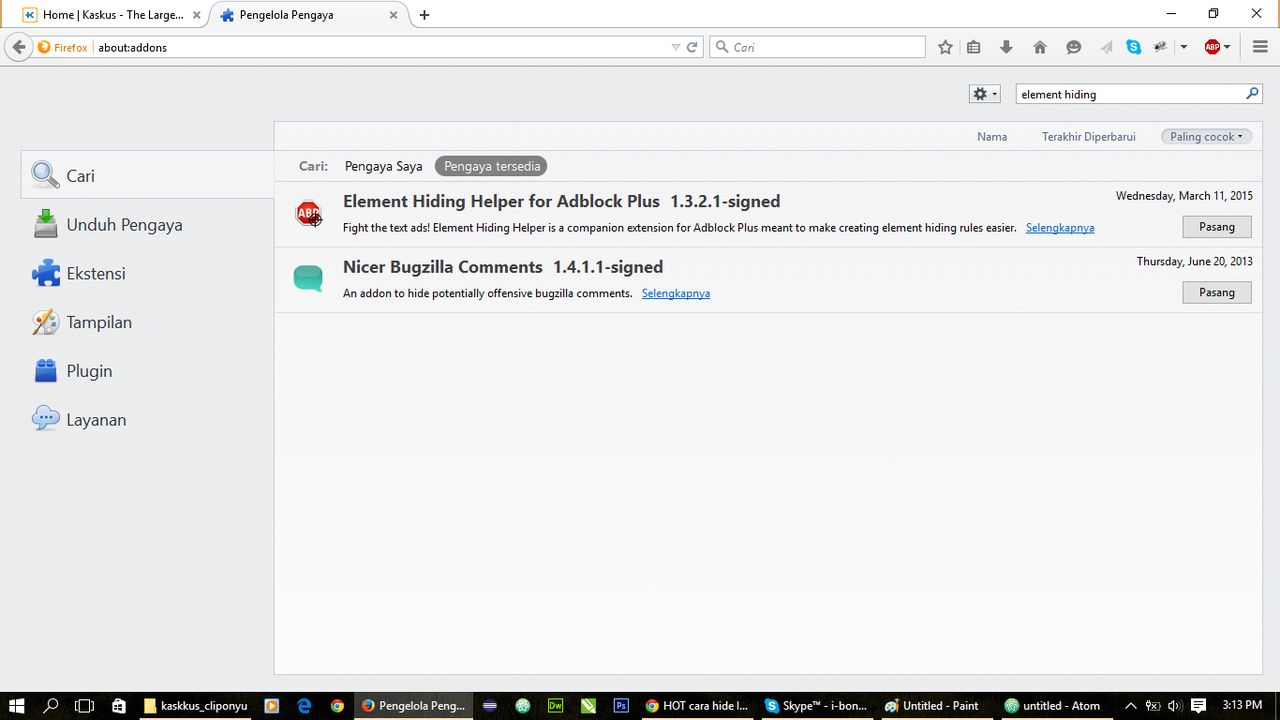Close the Pengelola Pengaya tab
The width and height of the screenshot is (1280, 720).
(x=394, y=15)
